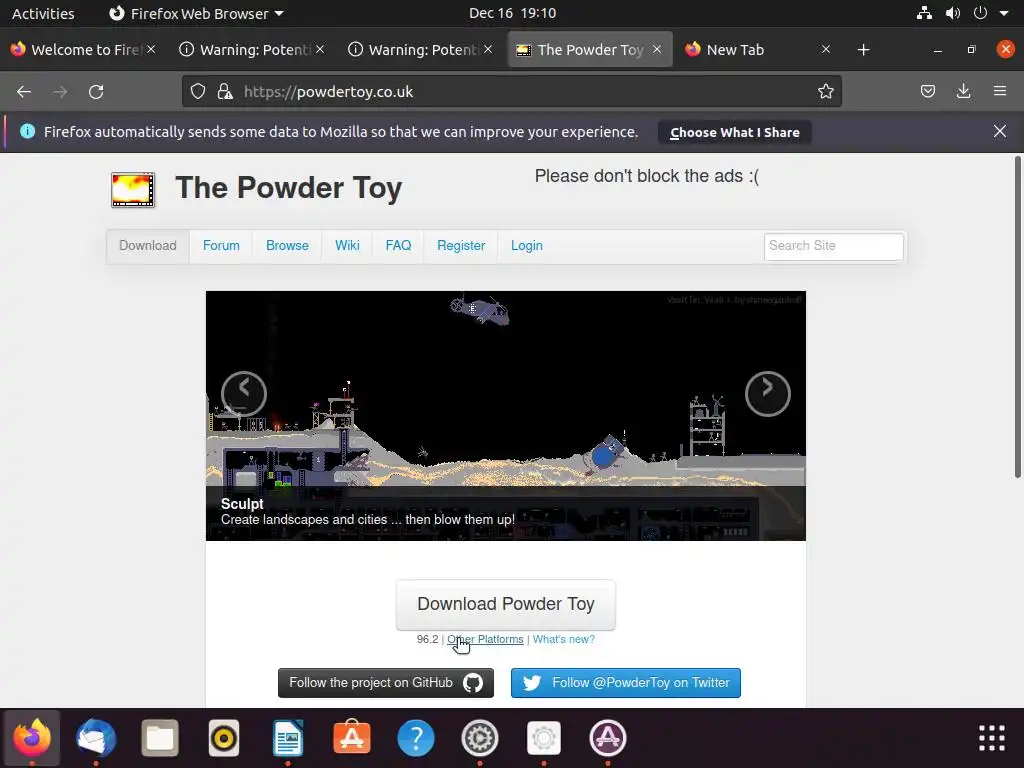Expand the Firefox Web Browser app menu
This screenshot has height=768, width=1024.
(196, 13)
